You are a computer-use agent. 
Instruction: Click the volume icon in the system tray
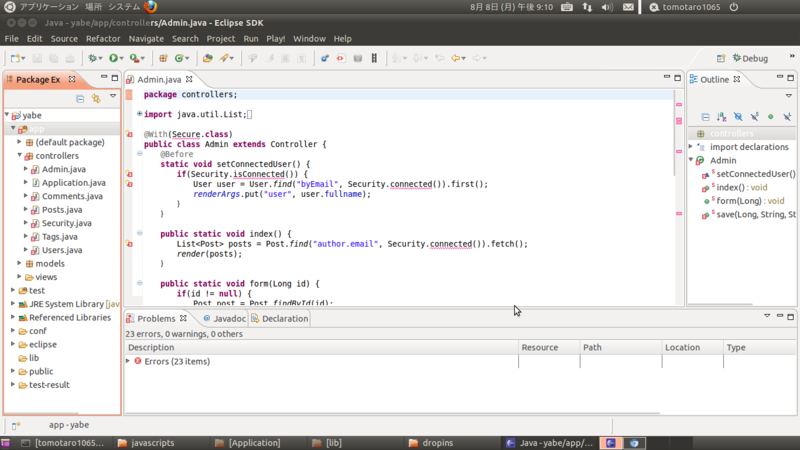coord(607,7)
